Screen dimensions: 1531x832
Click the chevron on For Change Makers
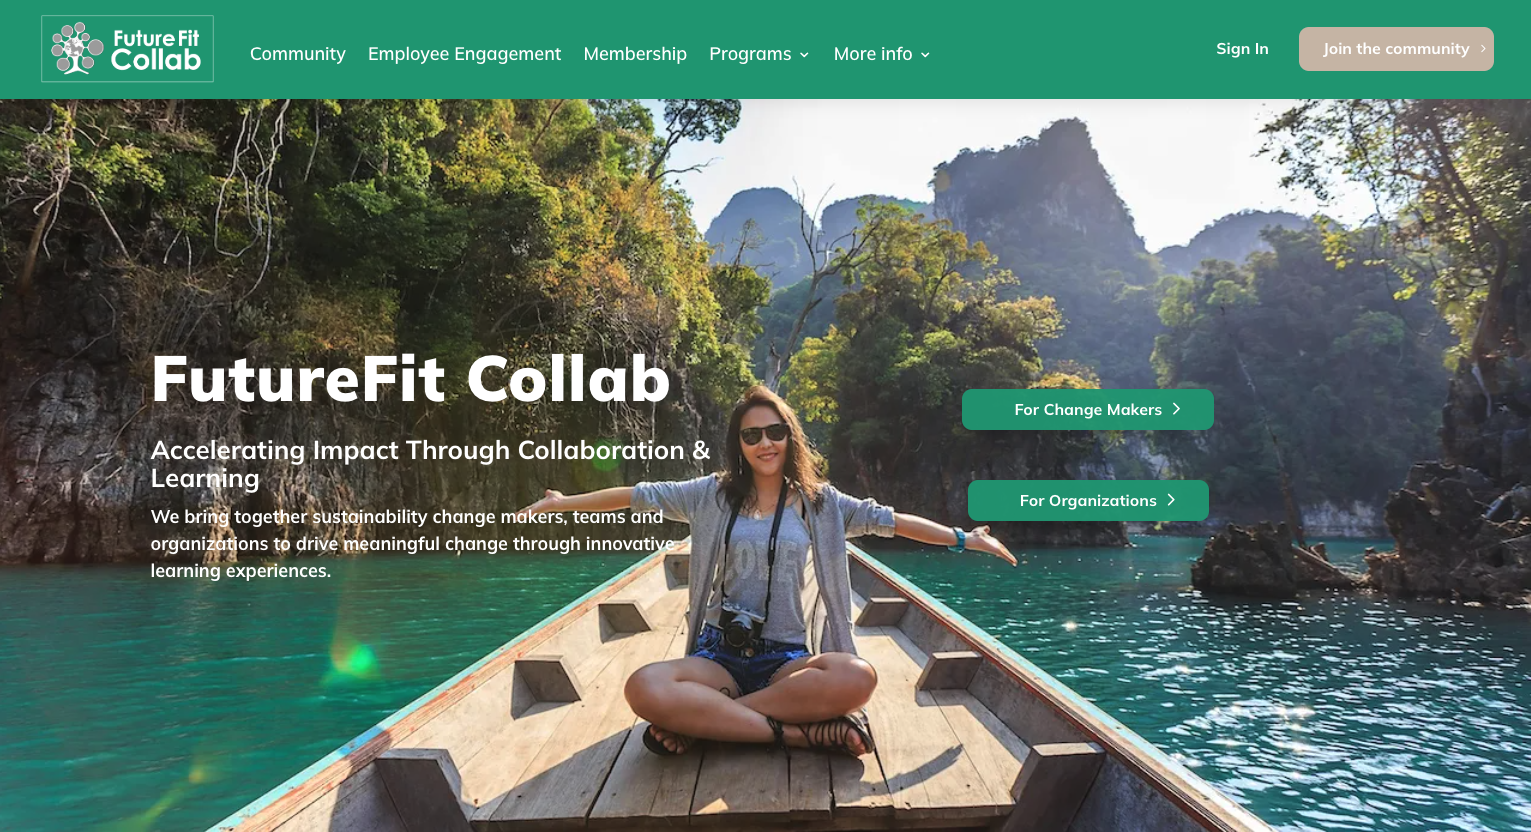coord(1177,409)
